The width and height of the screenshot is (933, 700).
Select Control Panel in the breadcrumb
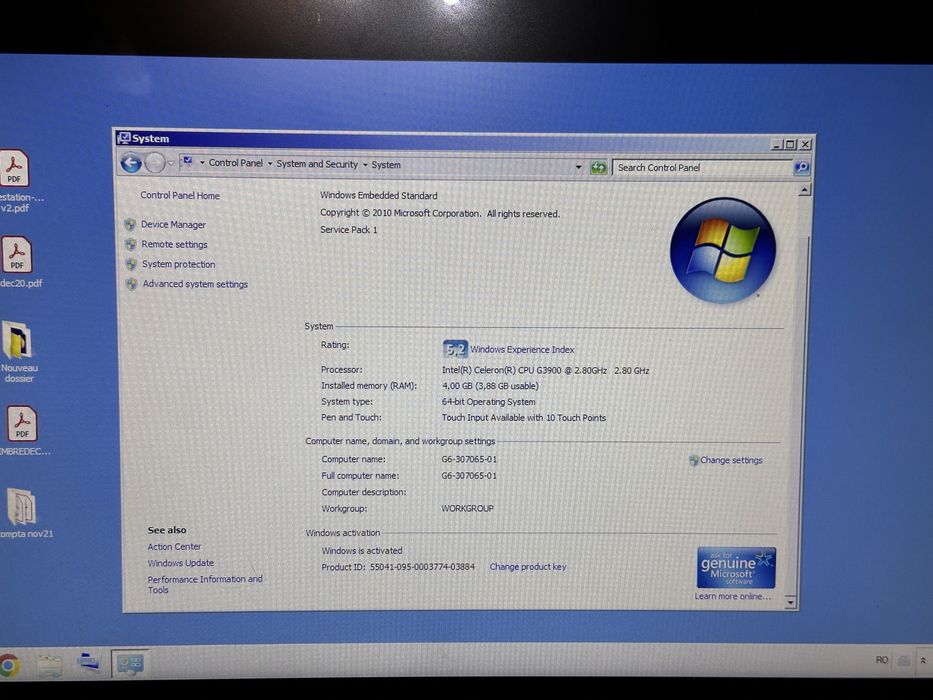coord(235,162)
